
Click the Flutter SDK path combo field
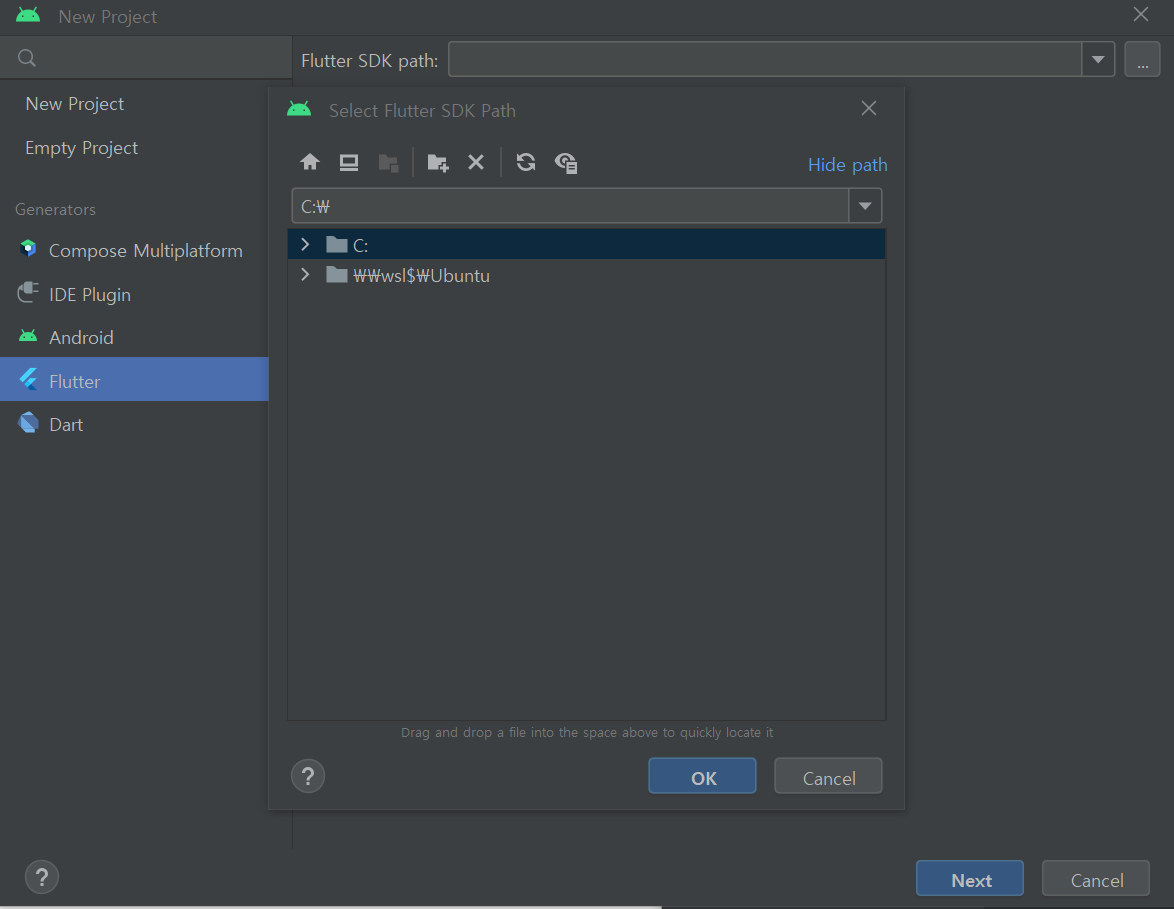coord(764,59)
